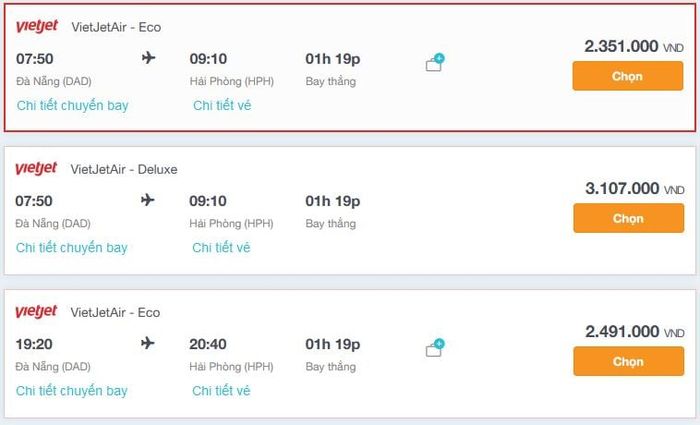The height and width of the screenshot is (425, 700).
Task: Click Vietjet logo on 07:50 Eco flight
Action: [x=37, y=26]
